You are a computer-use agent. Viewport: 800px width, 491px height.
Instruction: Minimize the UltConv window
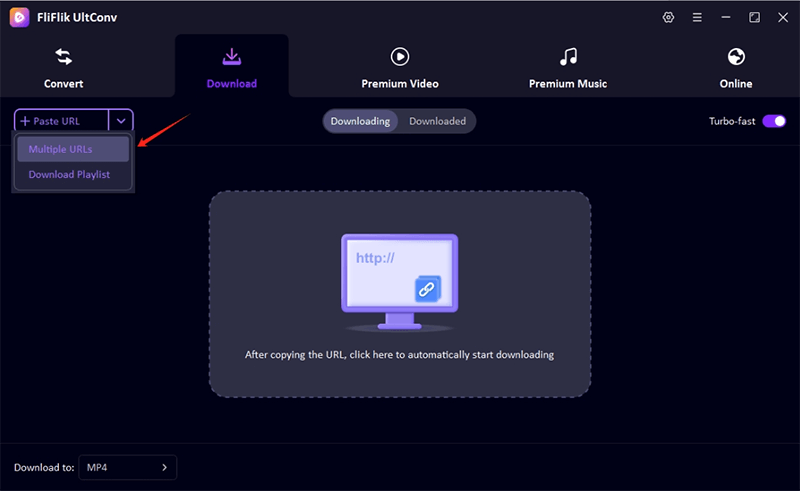coord(726,17)
